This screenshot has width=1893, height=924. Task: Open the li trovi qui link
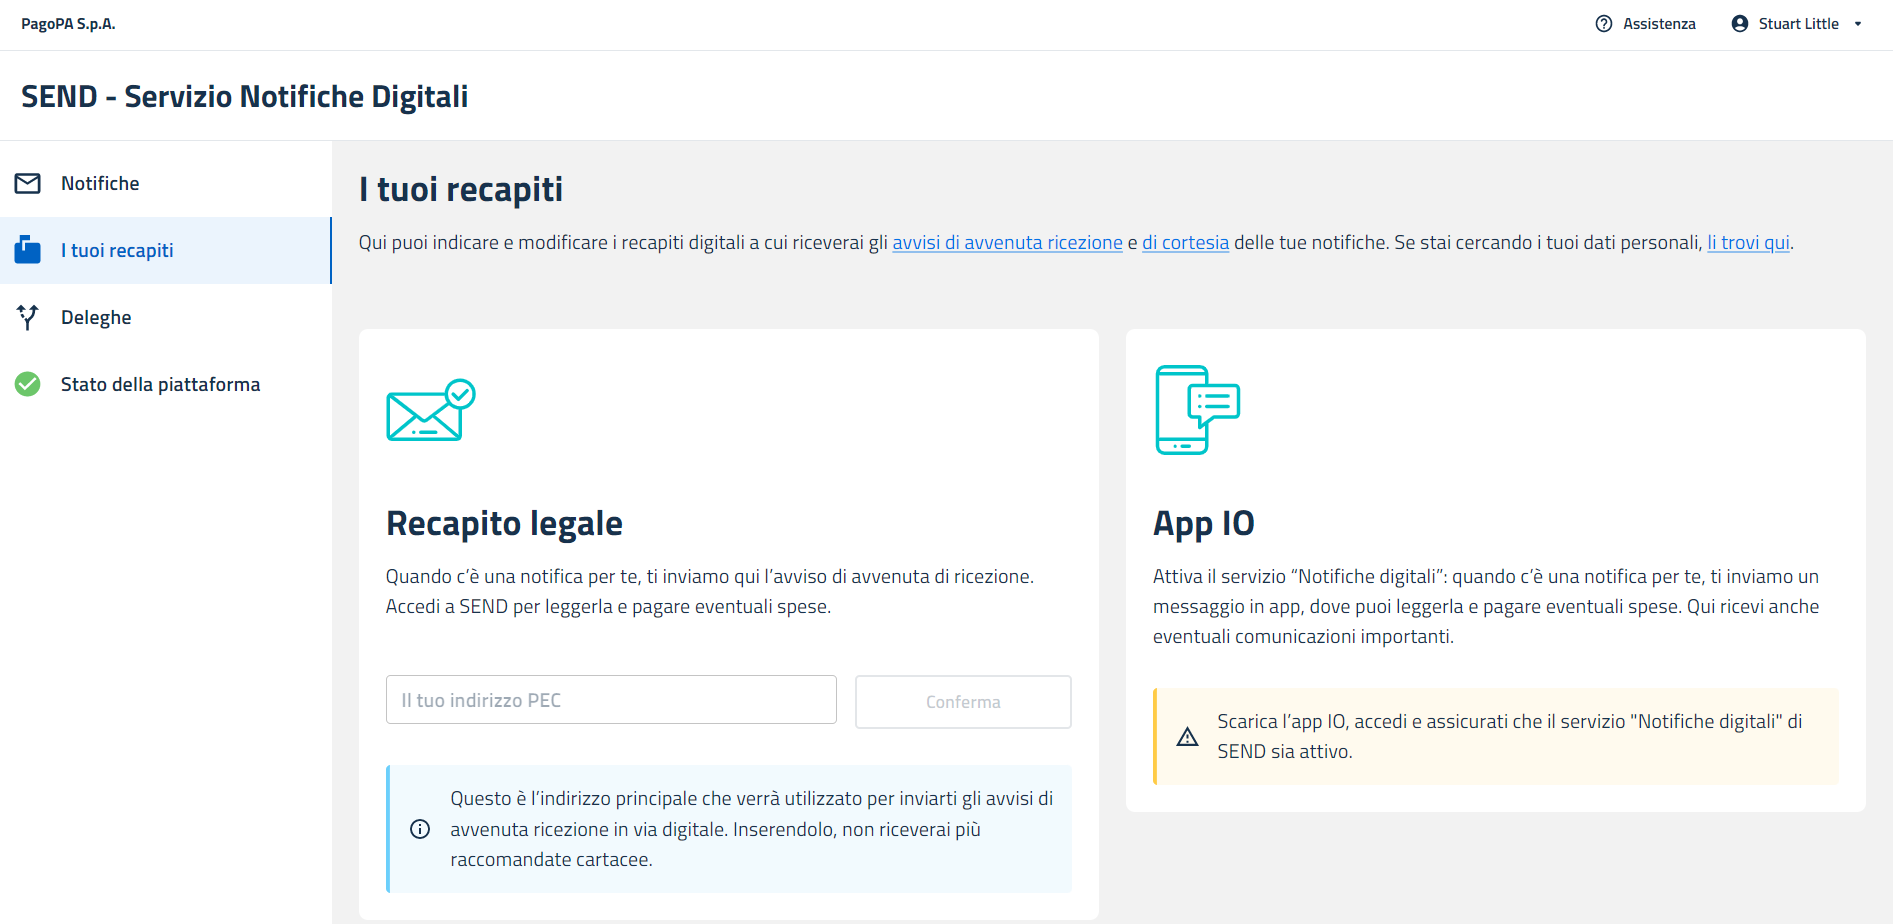click(1748, 243)
